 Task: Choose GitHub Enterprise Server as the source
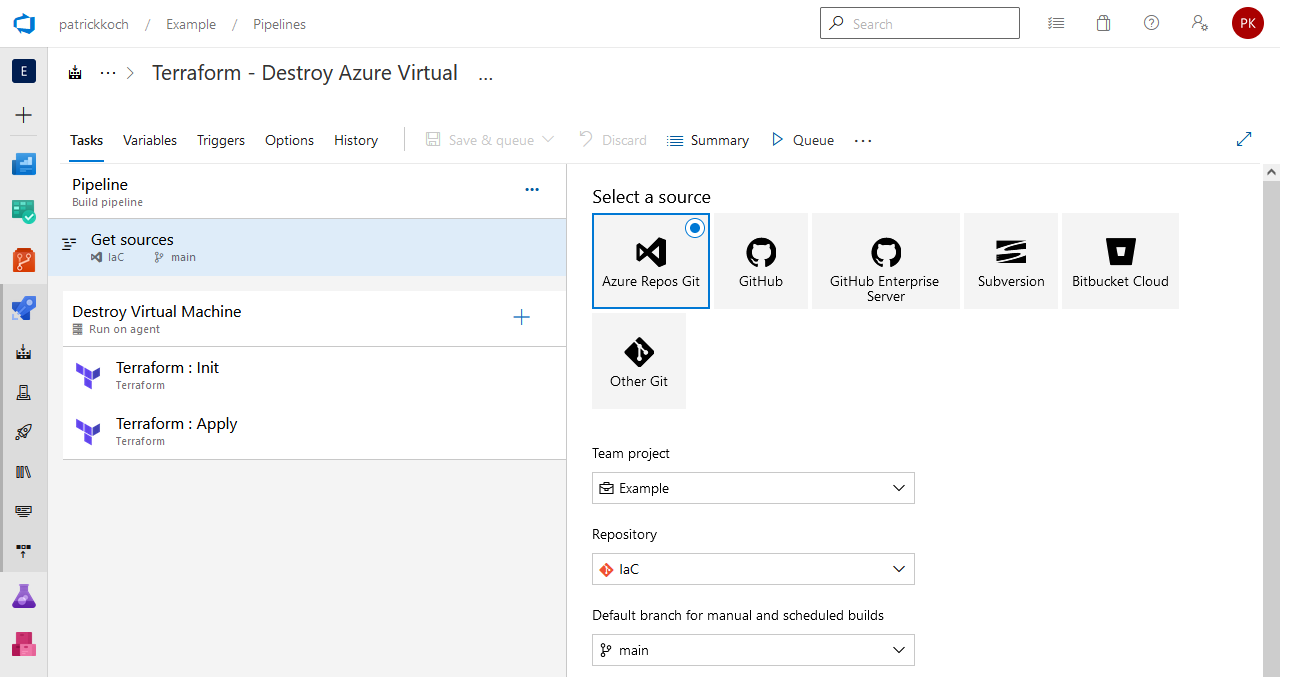[x=886, y=260]
